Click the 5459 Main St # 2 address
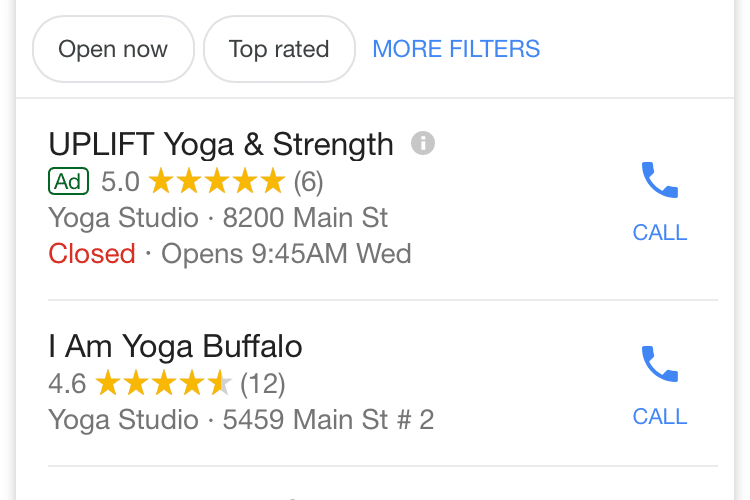This screenshot has width=750, height=500. [328, 420]
